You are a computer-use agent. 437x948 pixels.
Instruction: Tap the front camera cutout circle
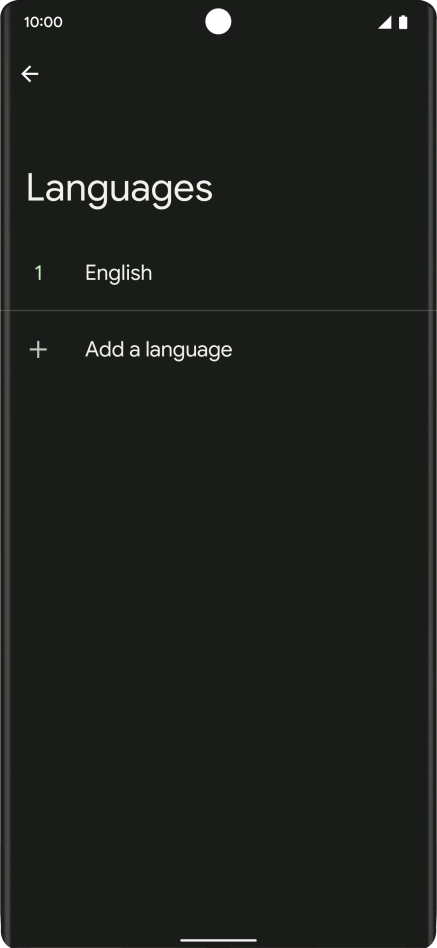click(x=218, y=22)
